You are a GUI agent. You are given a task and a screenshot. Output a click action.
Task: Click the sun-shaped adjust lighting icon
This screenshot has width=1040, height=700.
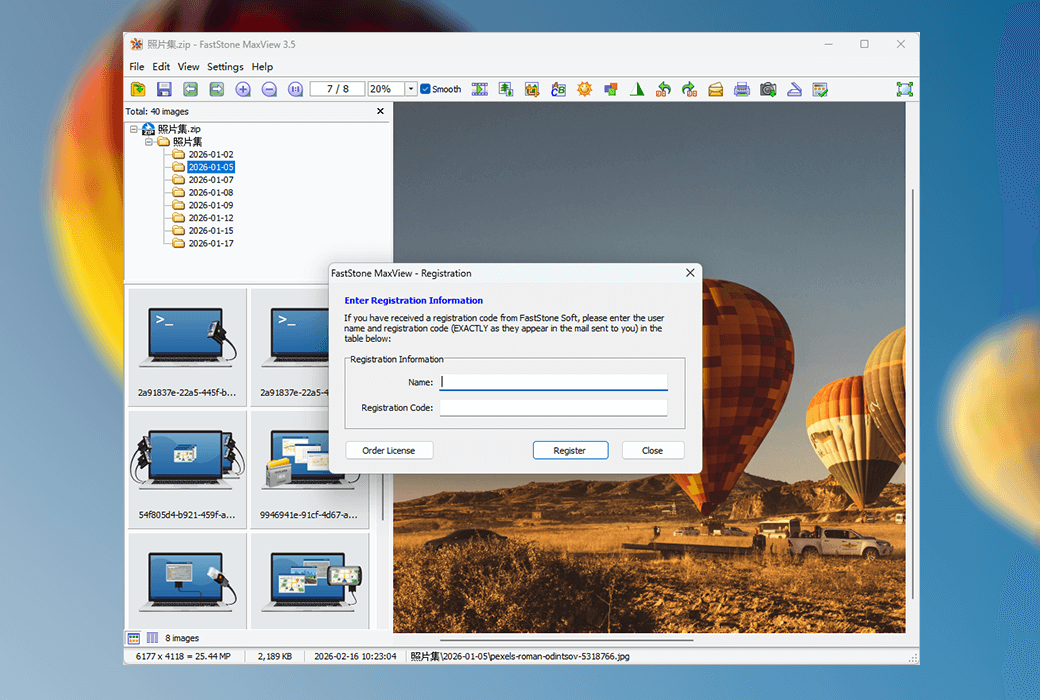click(584, 89)
